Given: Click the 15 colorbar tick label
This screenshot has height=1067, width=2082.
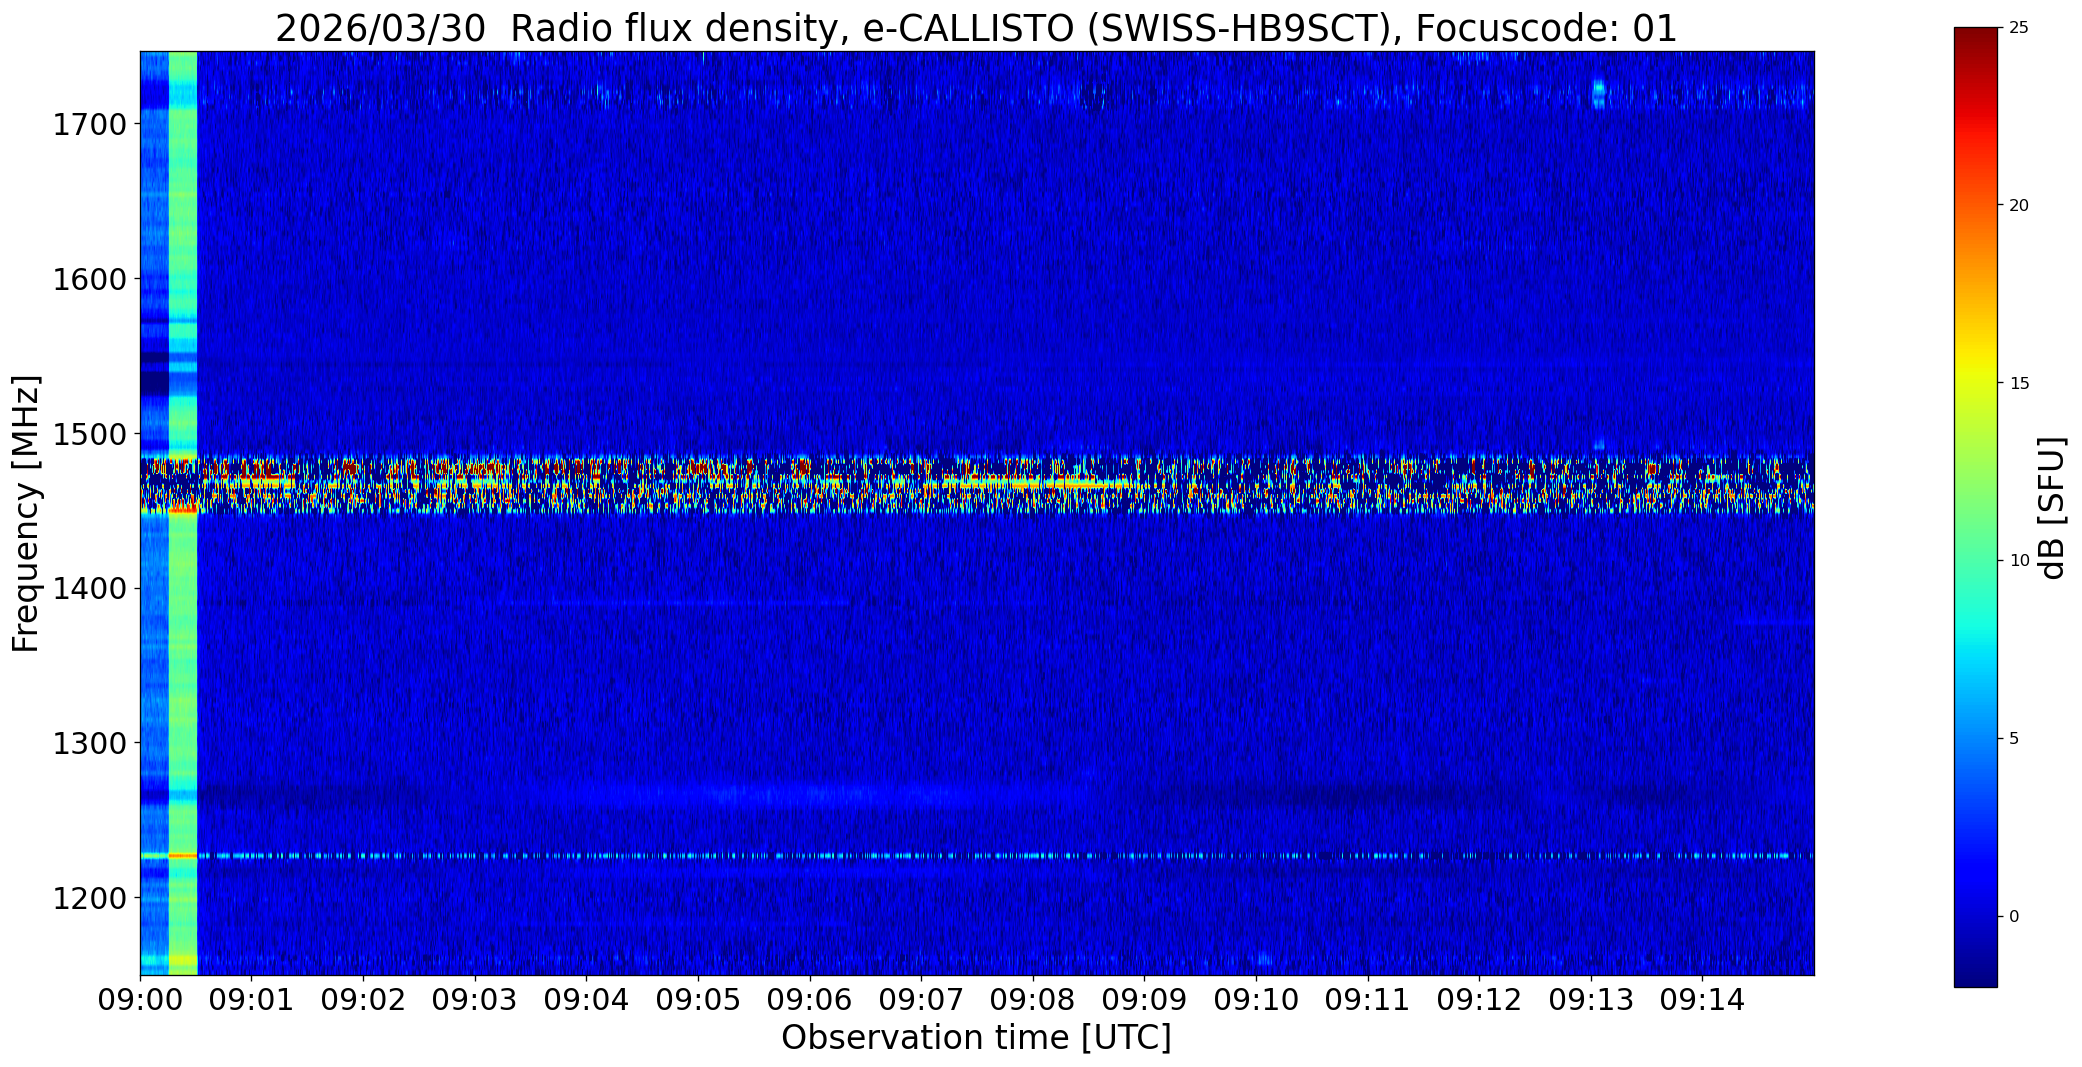Looking at the screenshot, I should pyautogui.click(x=2019, y=384).
